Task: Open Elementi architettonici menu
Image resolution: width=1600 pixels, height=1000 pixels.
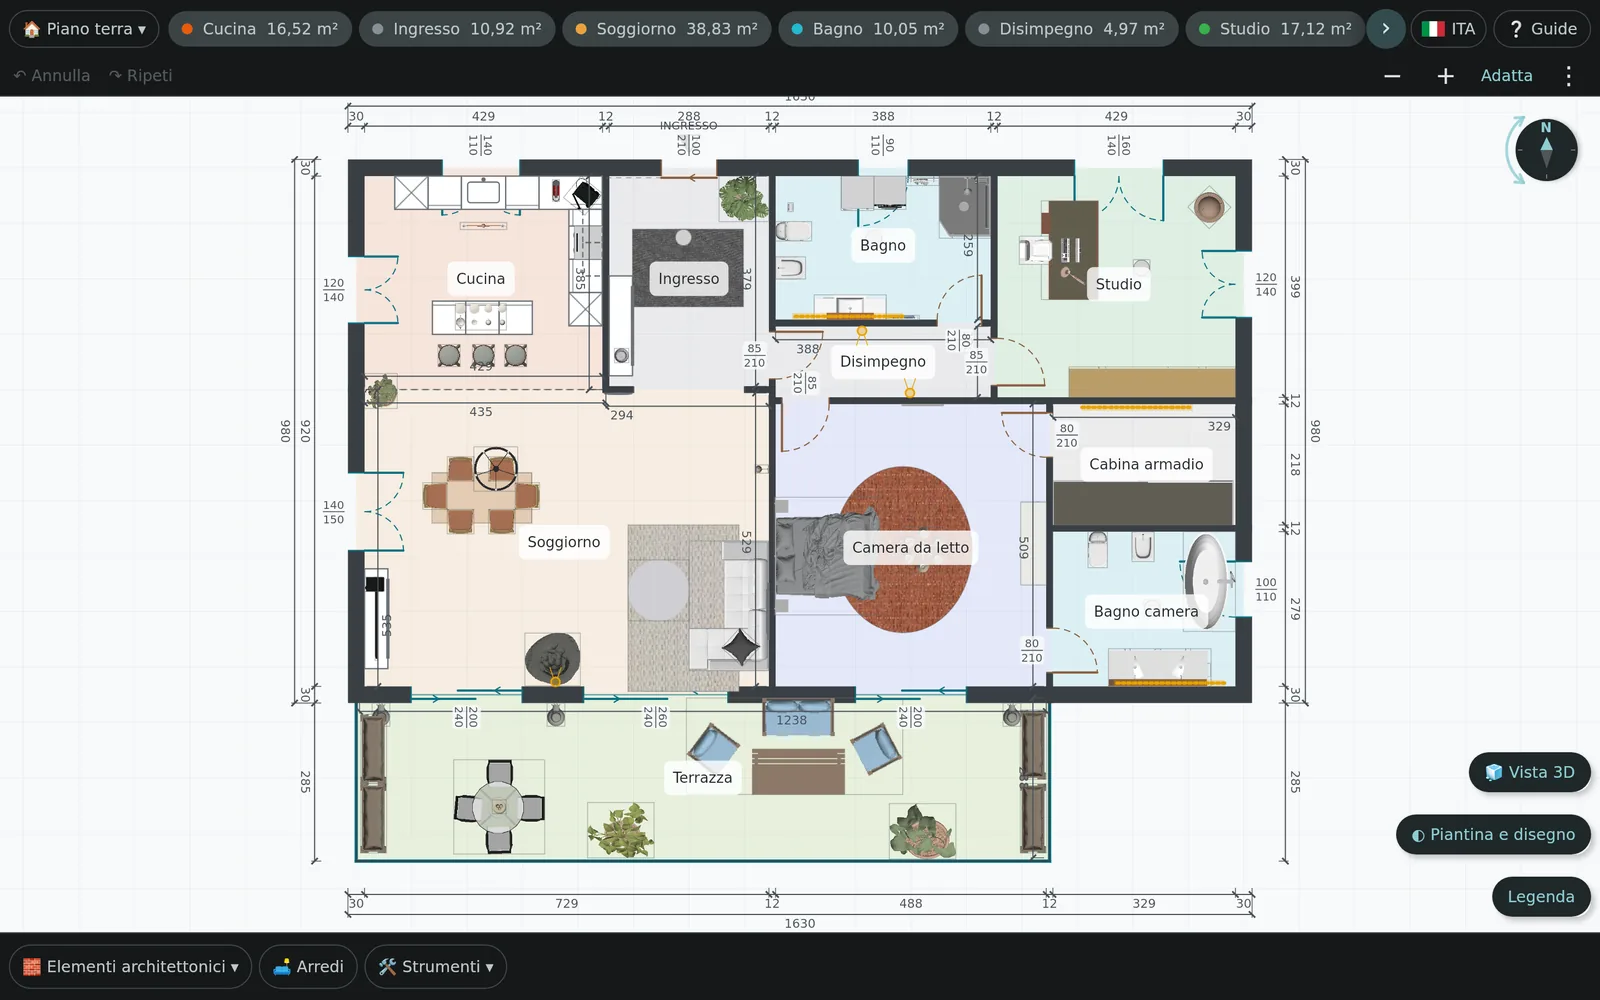Action: [130, 966]
